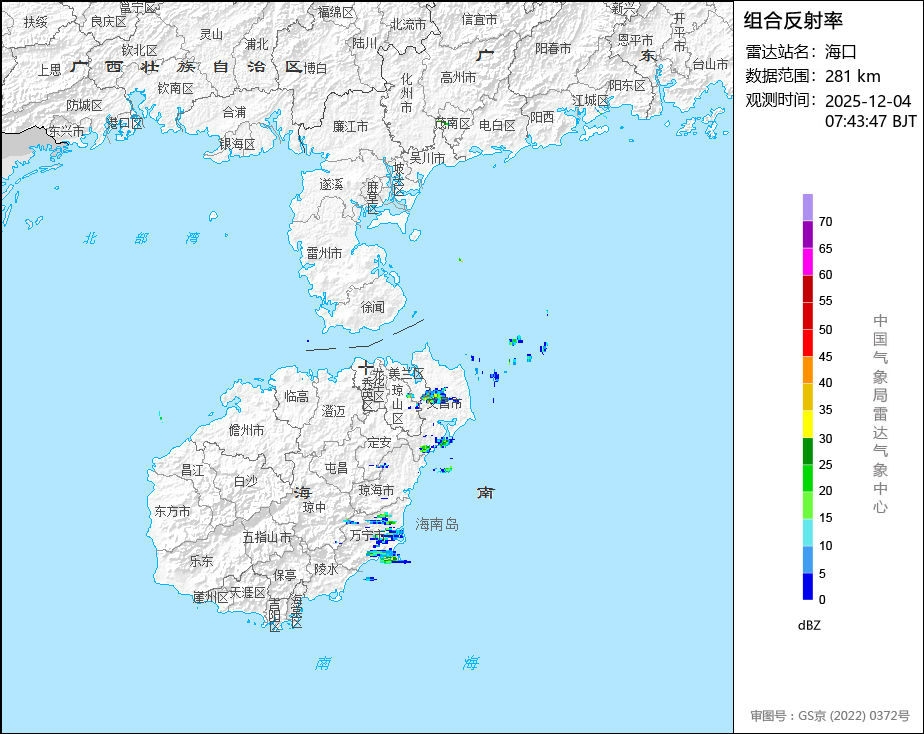Image resolution: width=924 pixels, height=734 pixels.
Task: Click the legend value 0
Action: tap(822, 600)
